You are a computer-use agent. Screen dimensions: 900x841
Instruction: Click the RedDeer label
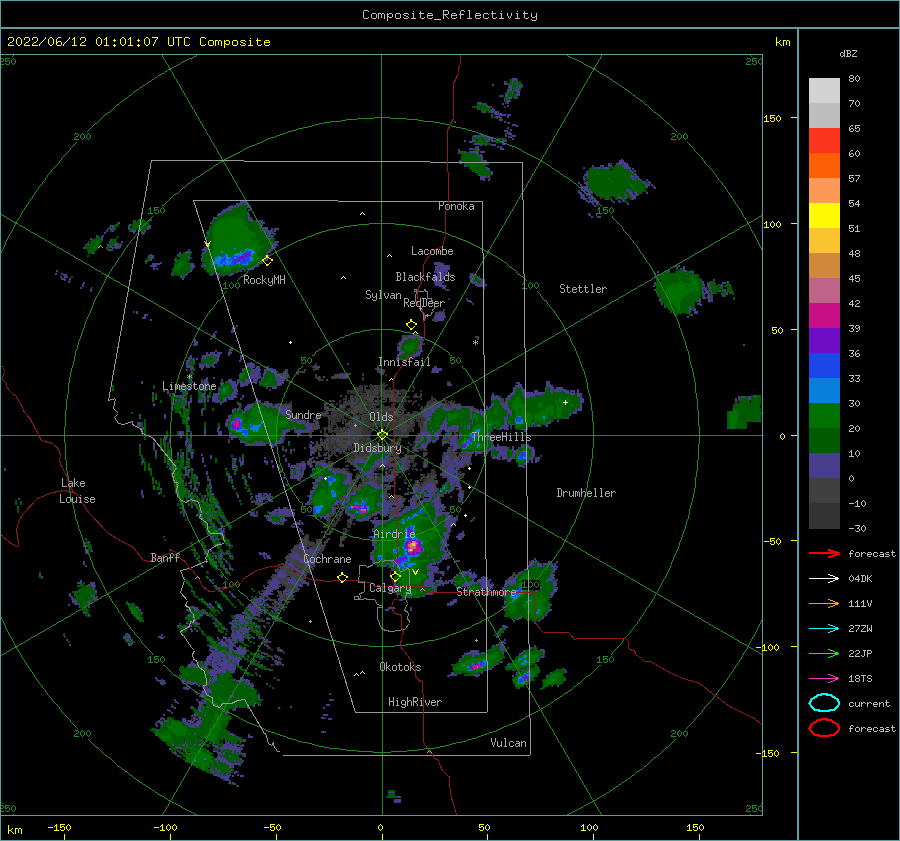tap(424, 303)
